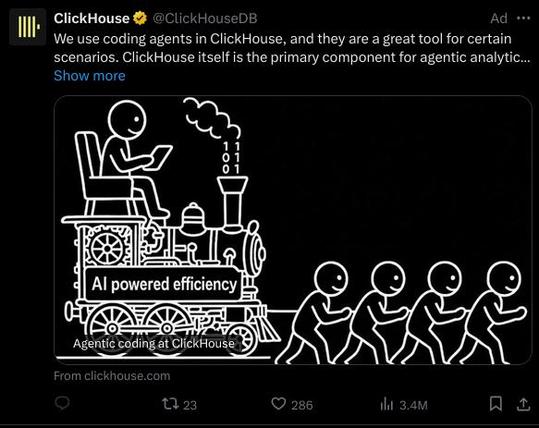Open the three-dot more options menu
The width and height of the screenshot is (539, 428).
pos(524,18)
